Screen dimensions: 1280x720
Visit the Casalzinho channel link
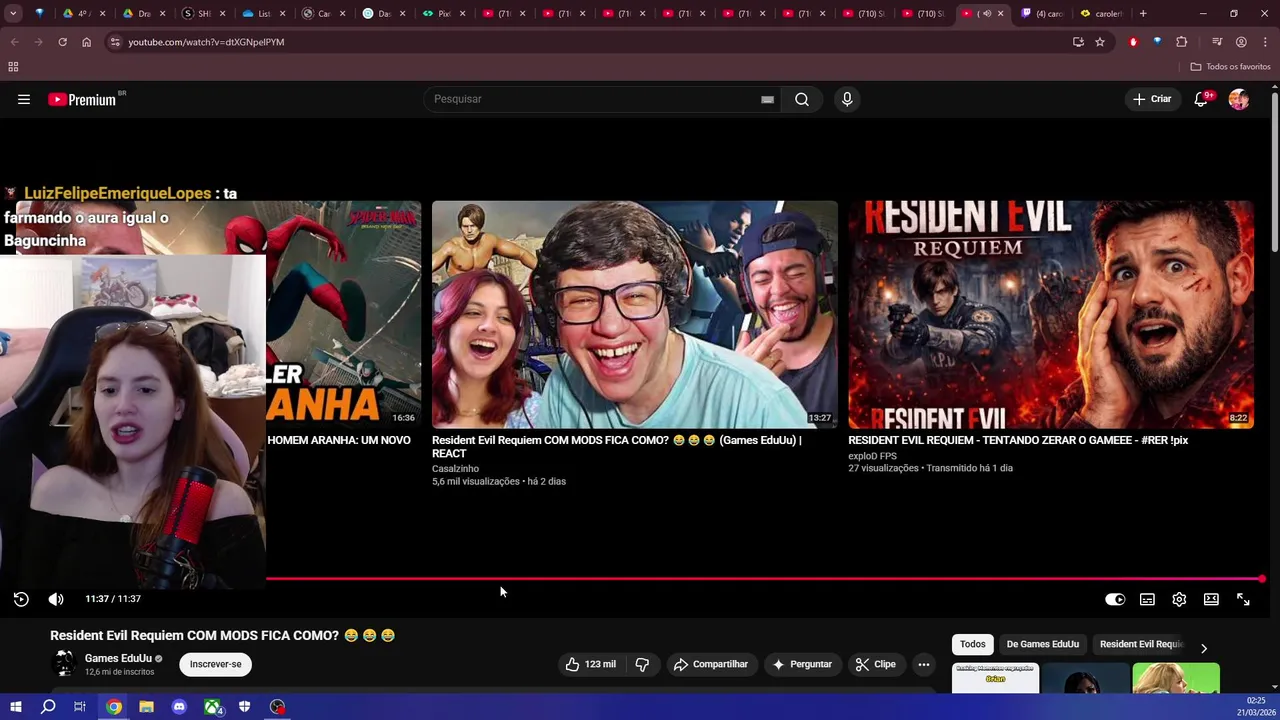pos(455,469)
